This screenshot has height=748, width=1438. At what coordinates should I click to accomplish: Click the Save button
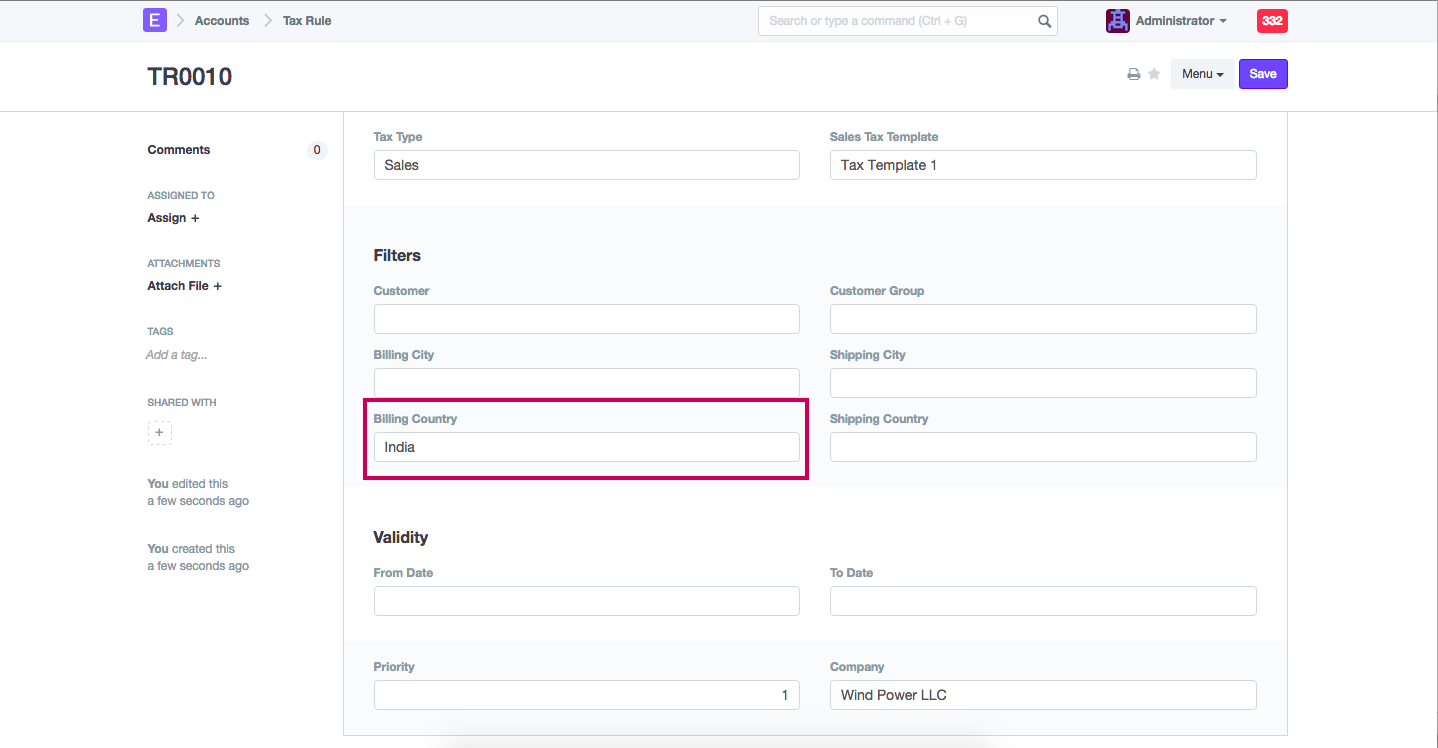(1263, 74)
